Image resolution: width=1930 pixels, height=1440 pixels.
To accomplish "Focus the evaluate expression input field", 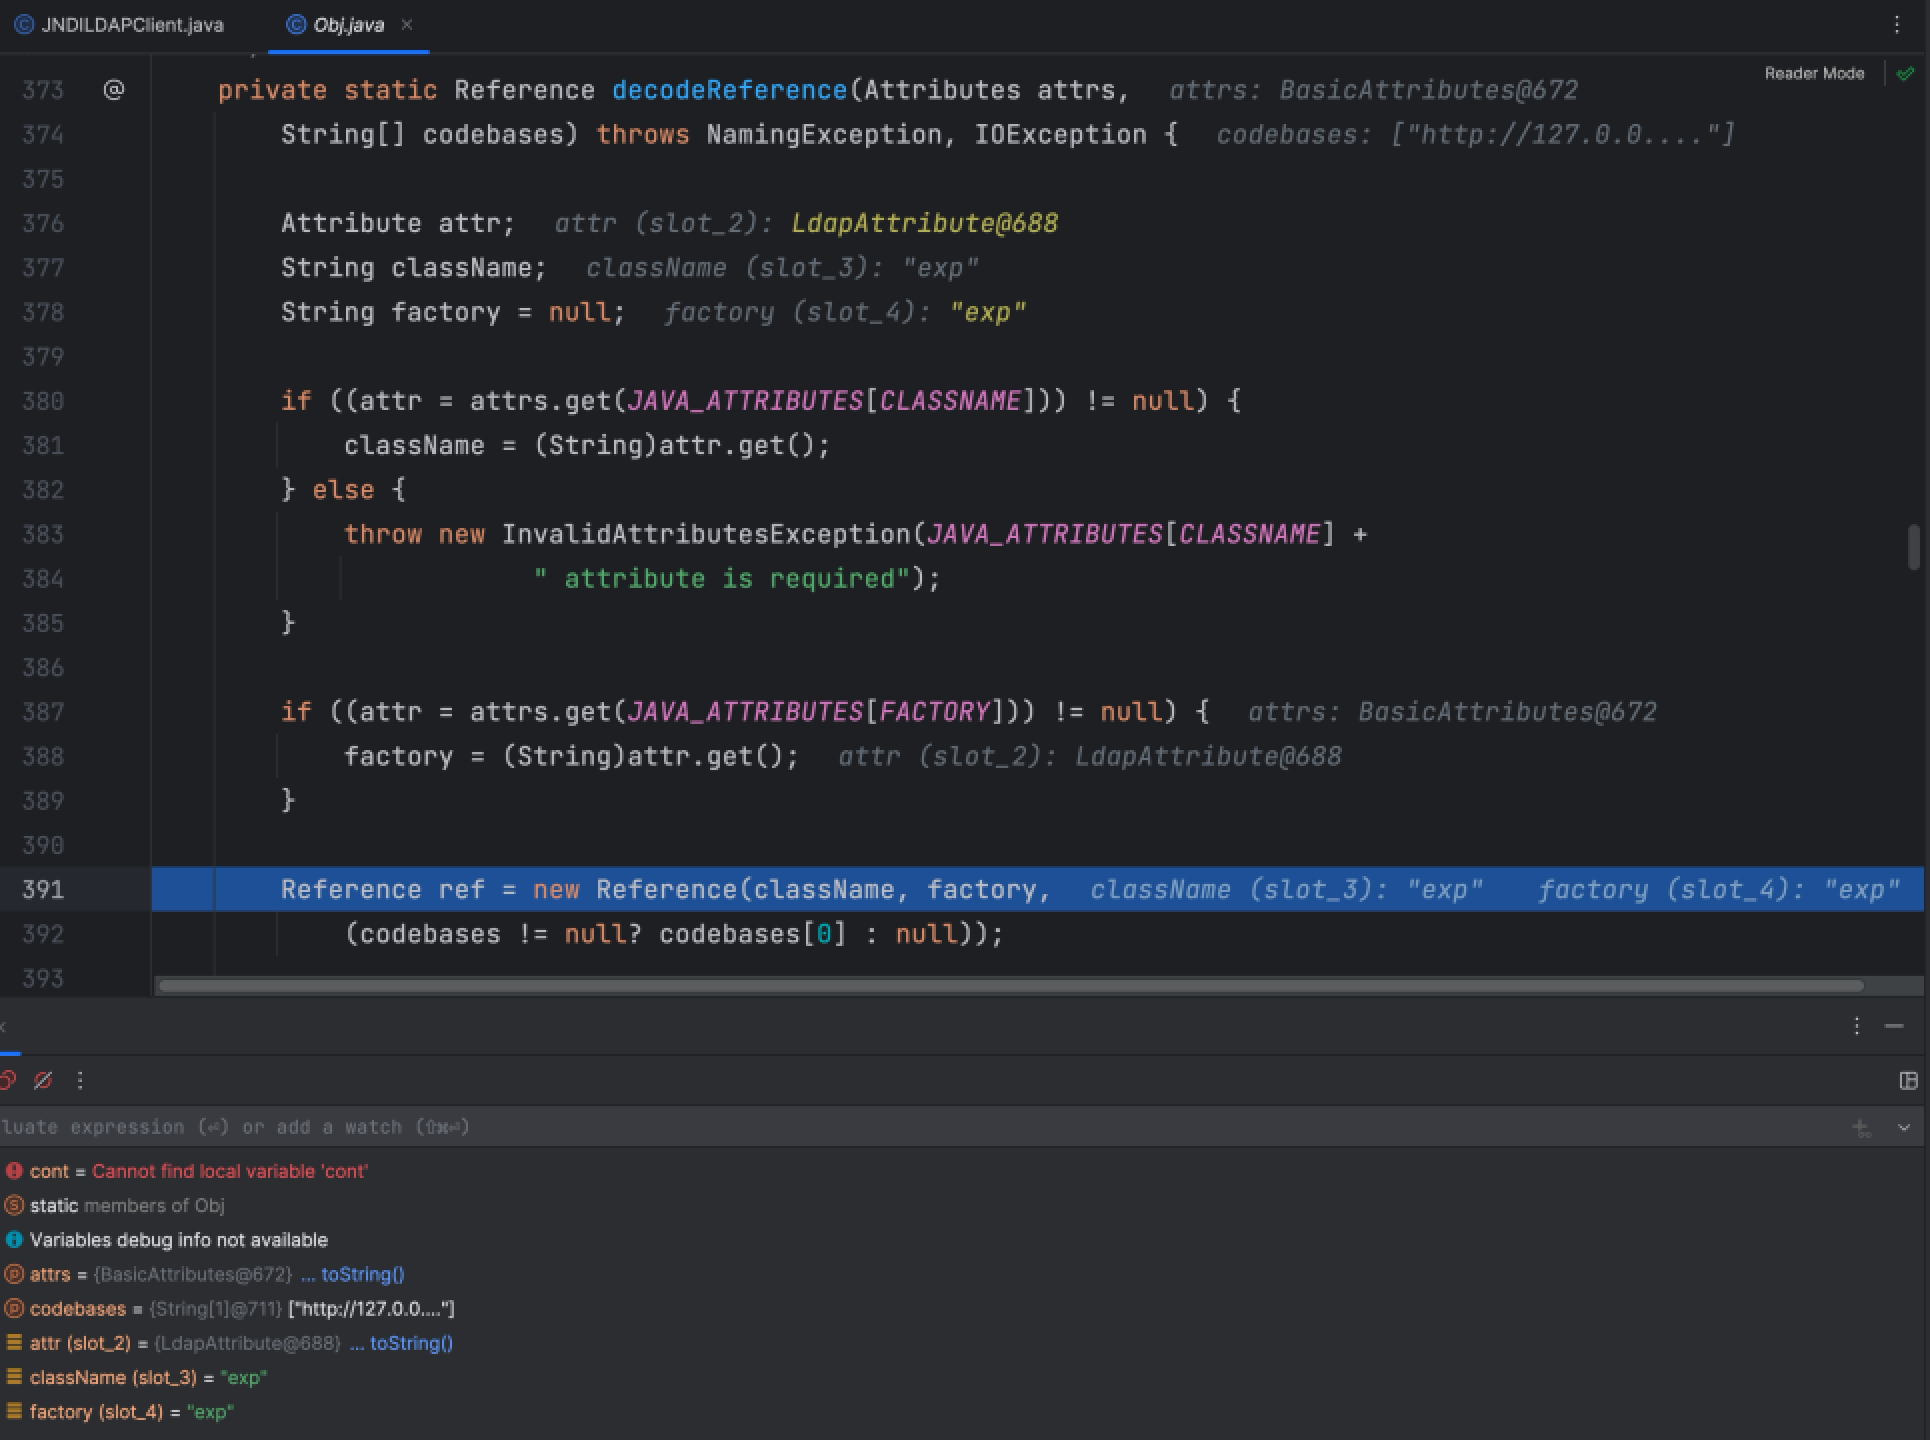I will click(x=920, y=1127).
